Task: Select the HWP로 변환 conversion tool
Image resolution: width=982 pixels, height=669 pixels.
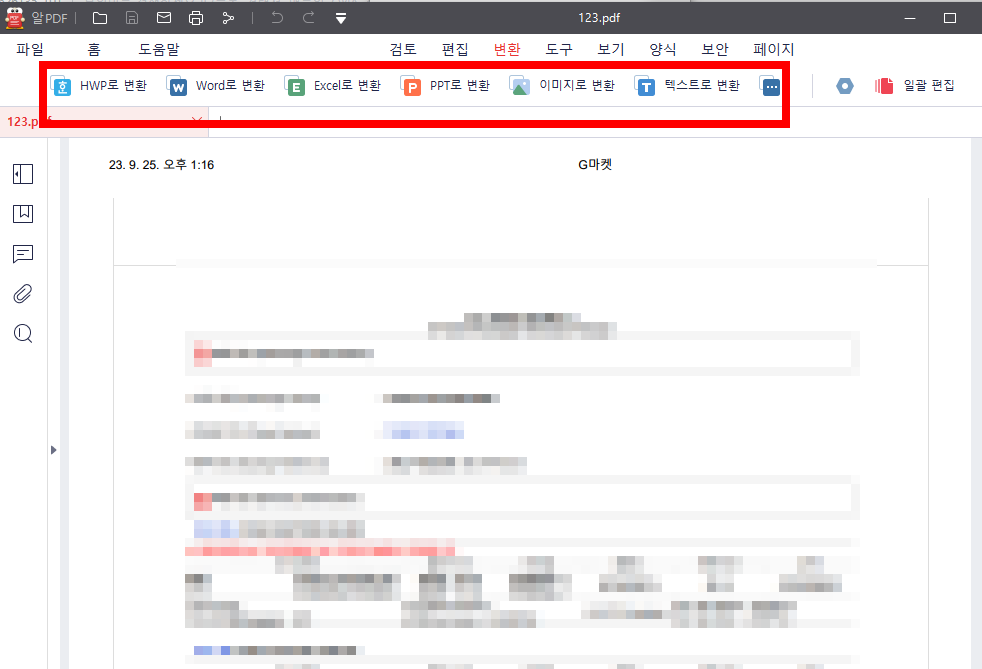Action: pos(99,86)
